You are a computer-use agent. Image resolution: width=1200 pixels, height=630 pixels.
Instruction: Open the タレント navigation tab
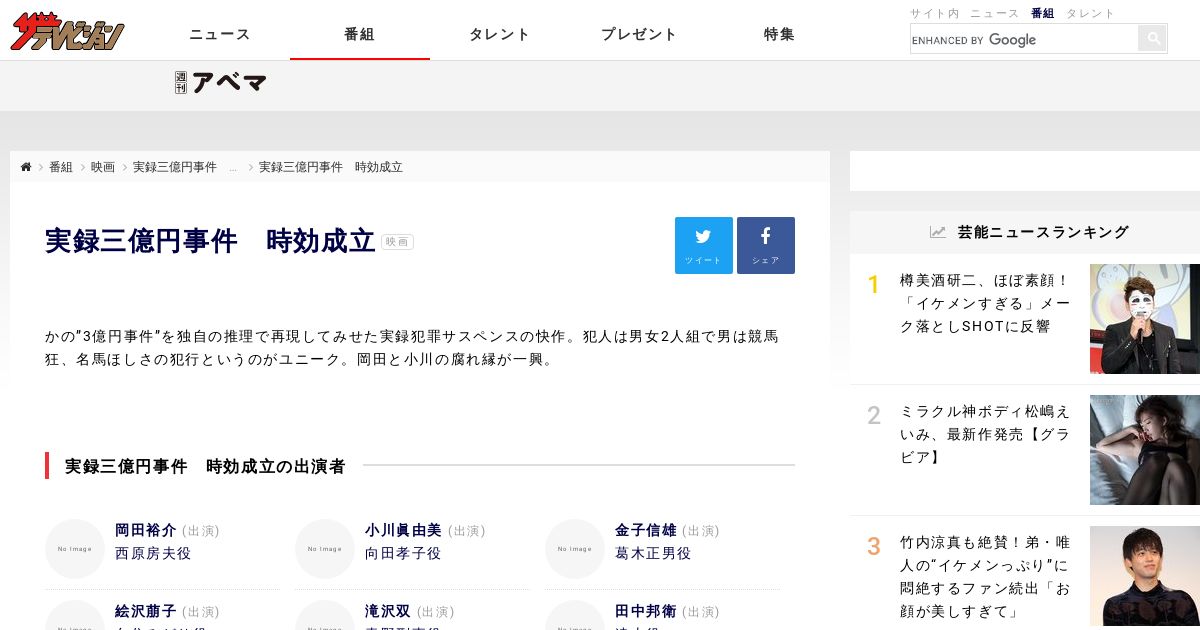[x=500, y=34]
